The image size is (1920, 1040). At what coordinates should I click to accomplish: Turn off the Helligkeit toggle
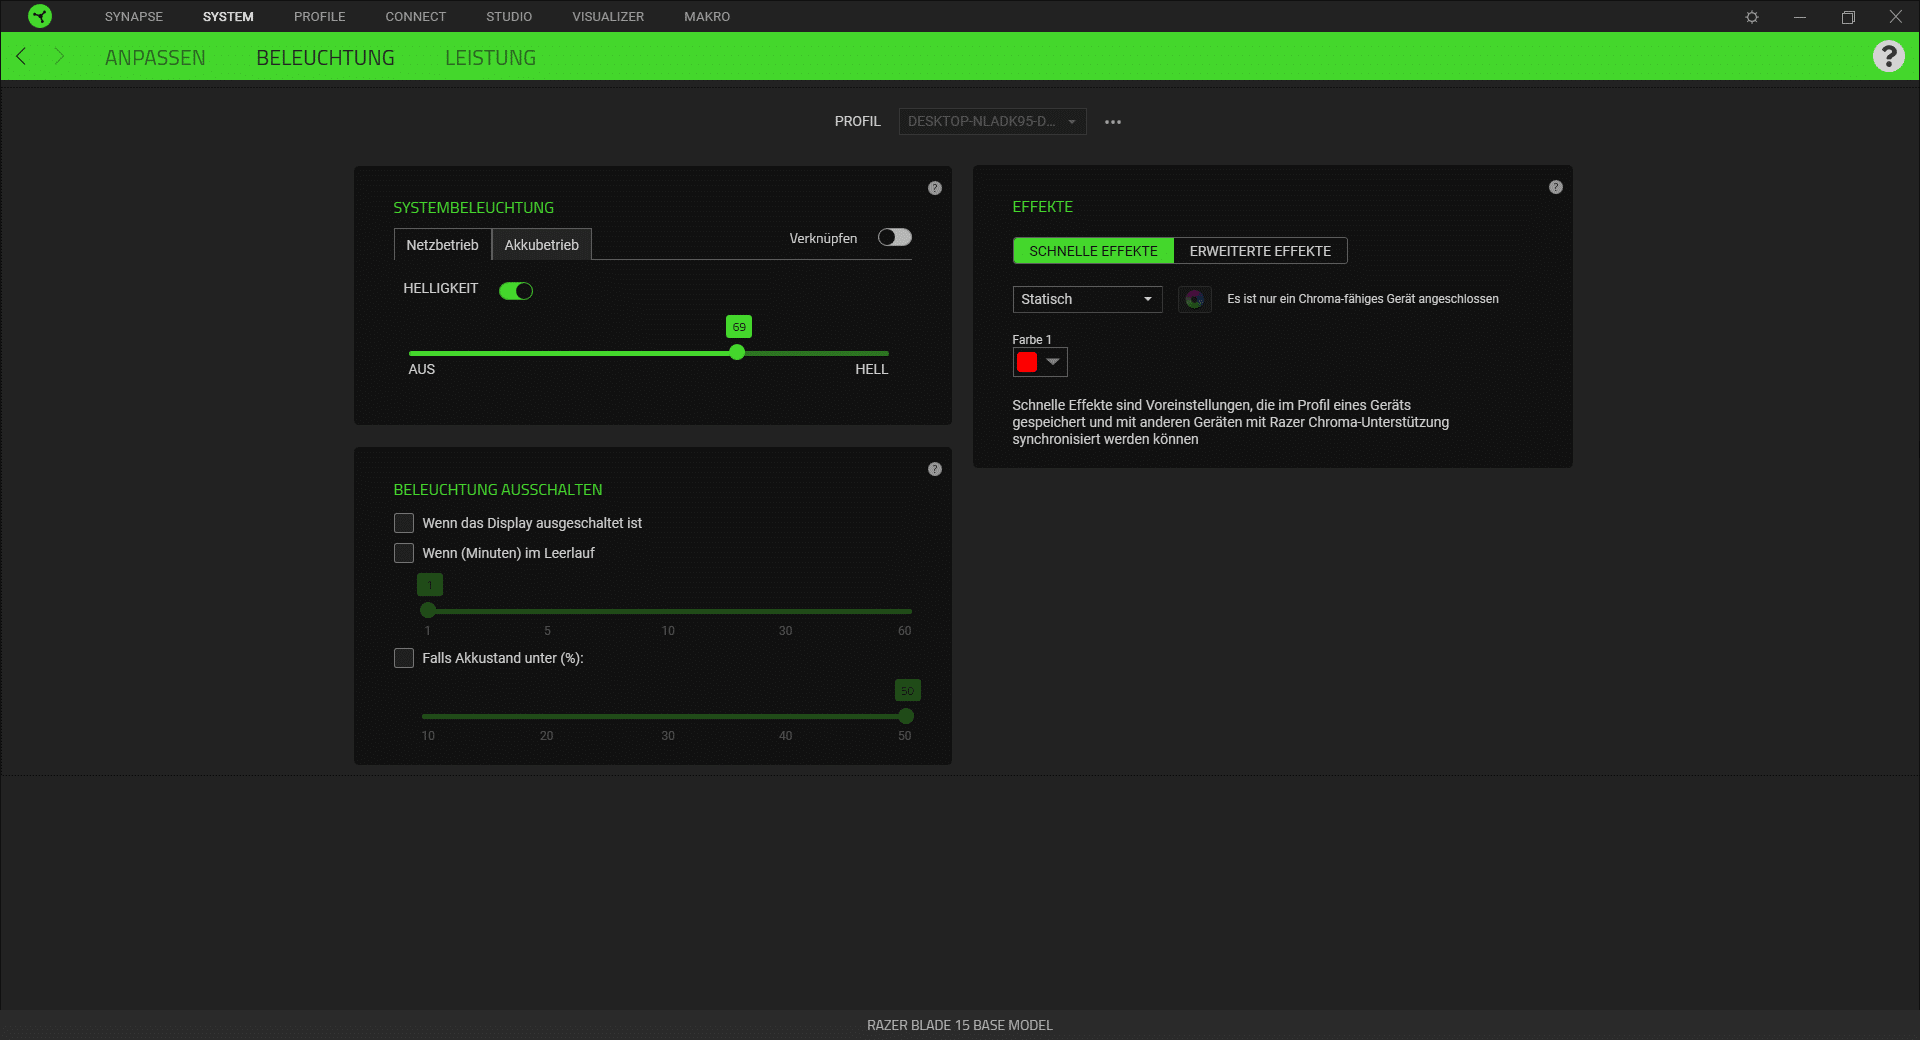click(516, 291)
